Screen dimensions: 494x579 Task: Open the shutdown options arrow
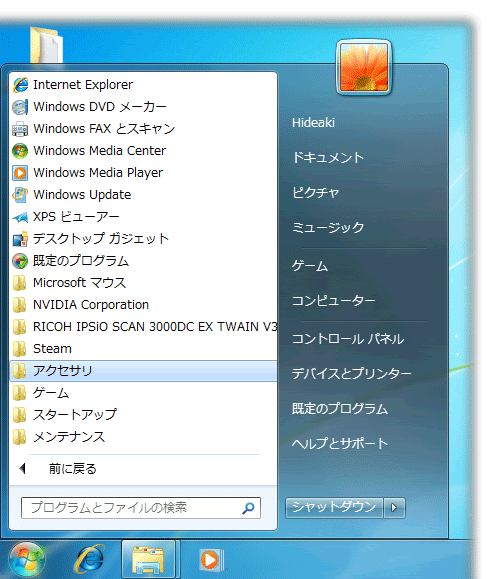(394, 508)
